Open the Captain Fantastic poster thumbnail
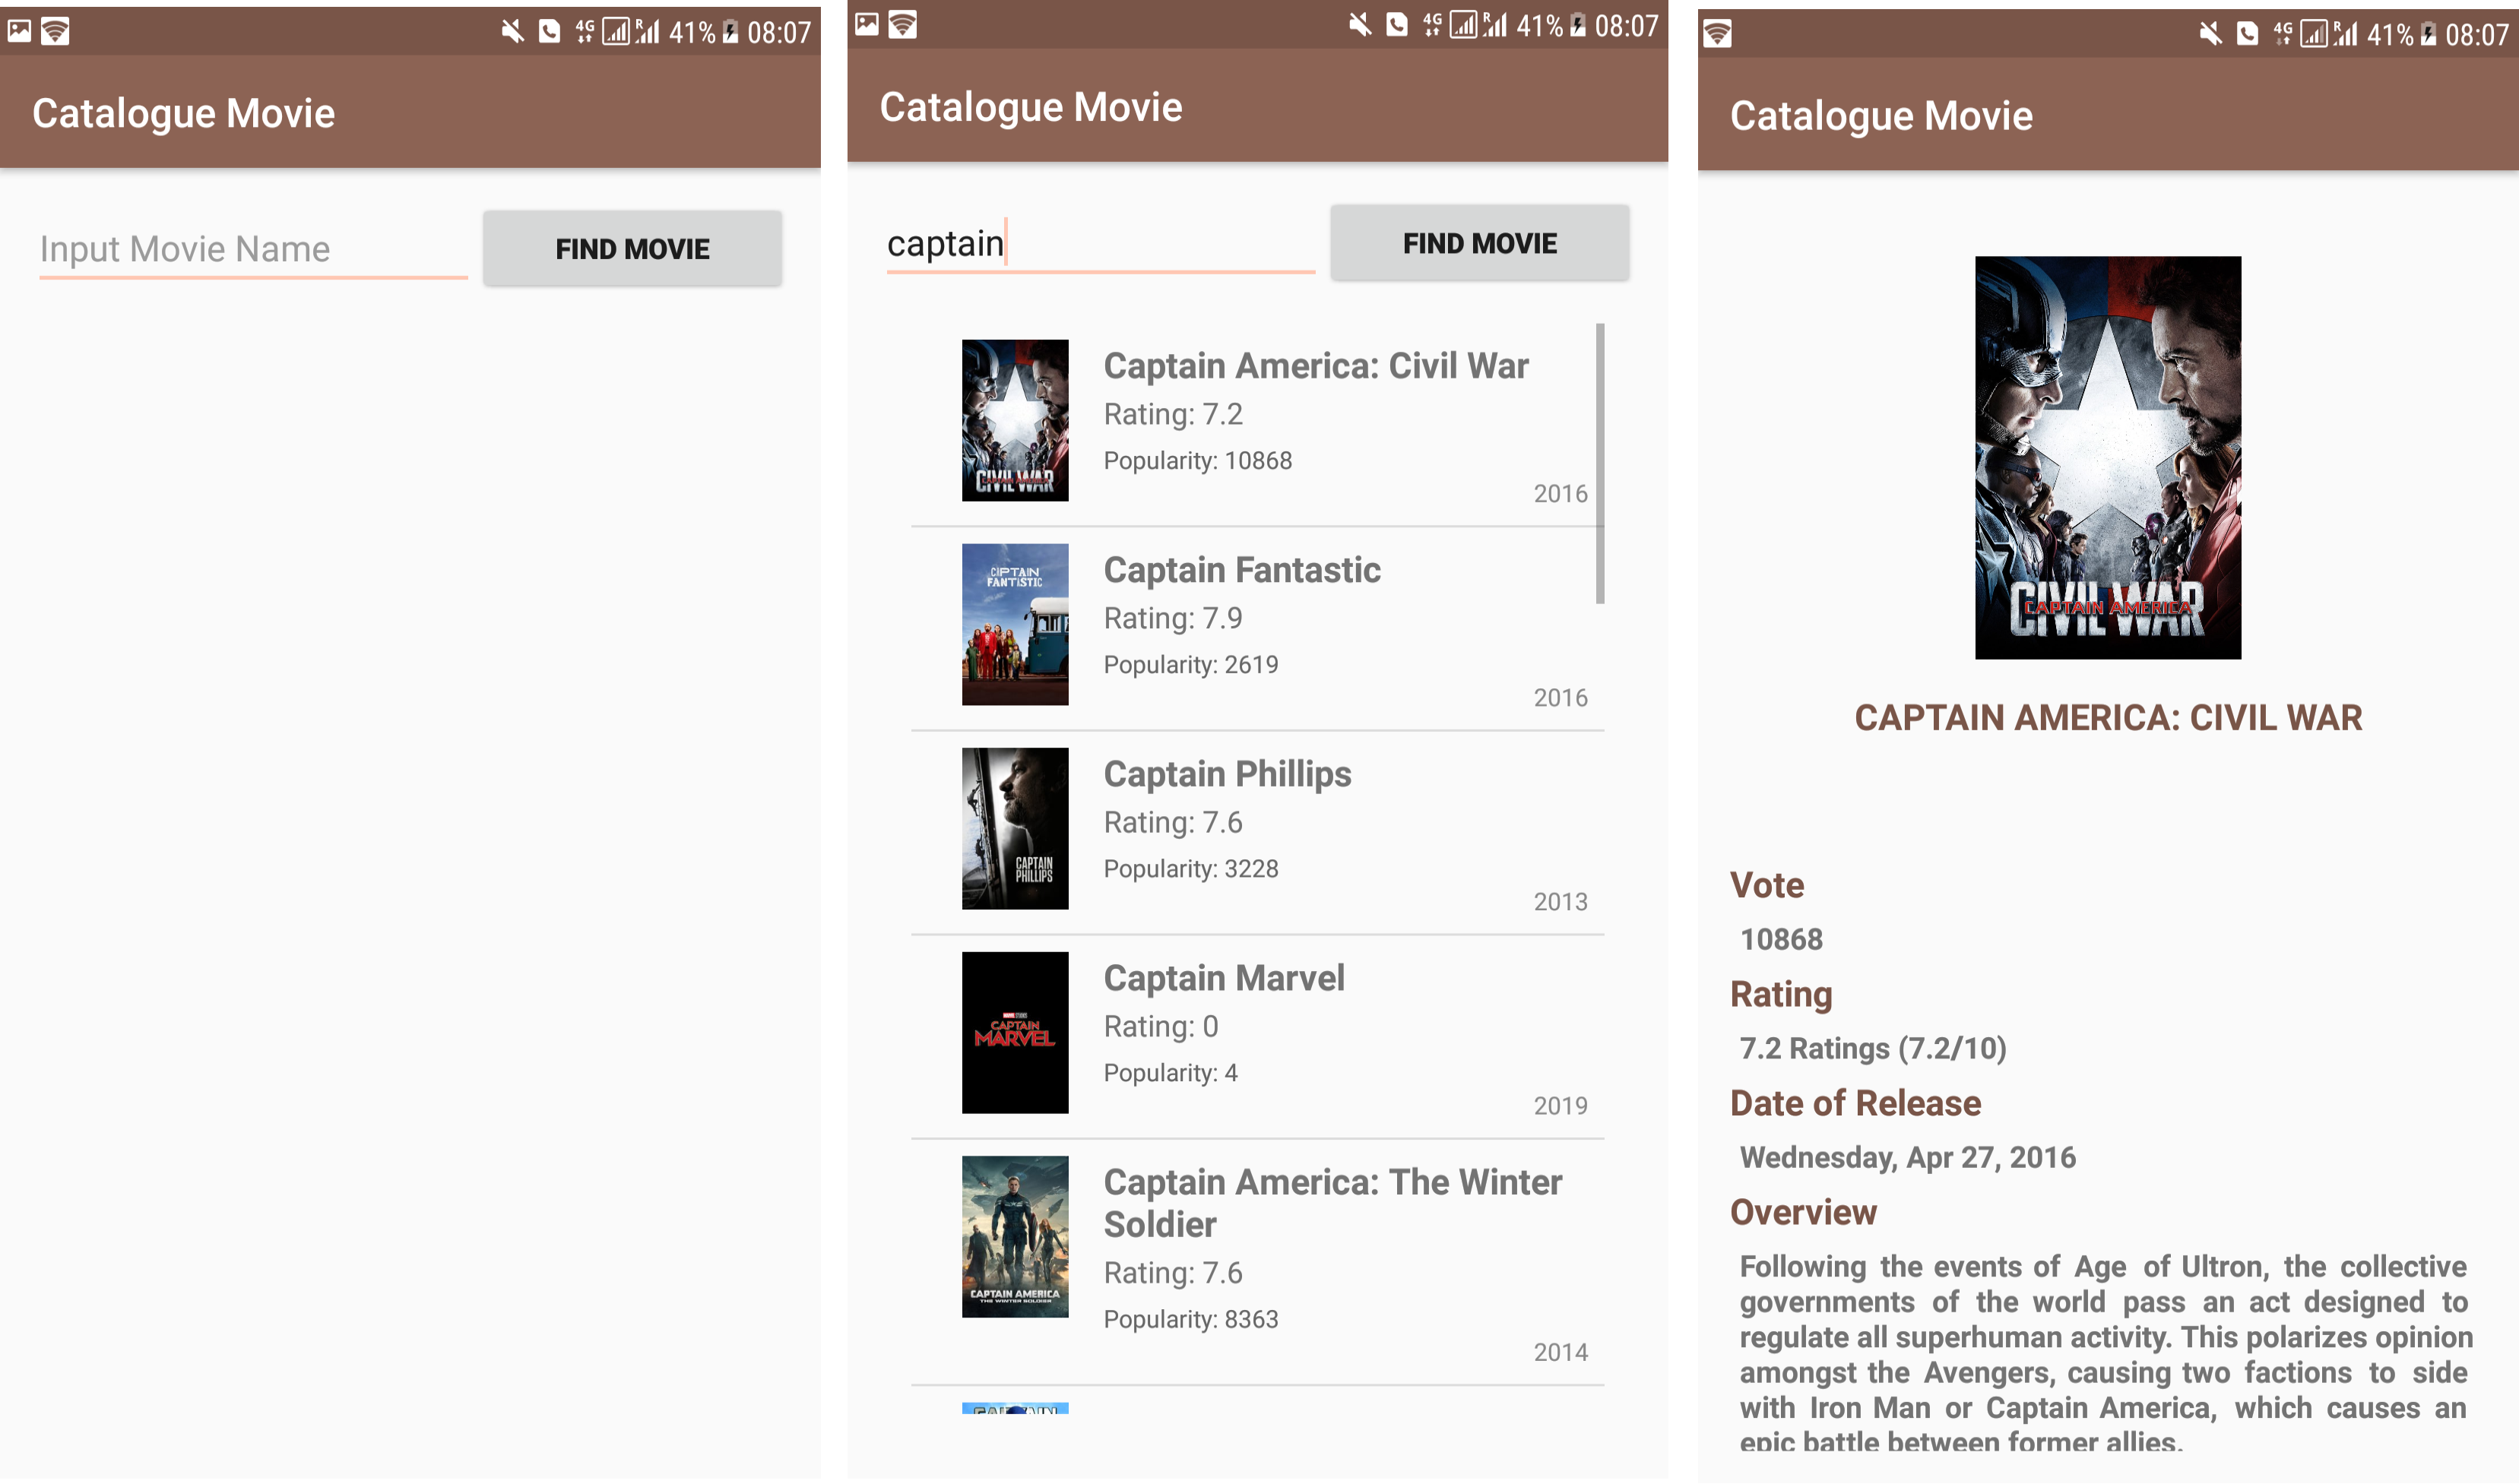The width and height of the screenshot is (2519, 1484). point(1015,624)
